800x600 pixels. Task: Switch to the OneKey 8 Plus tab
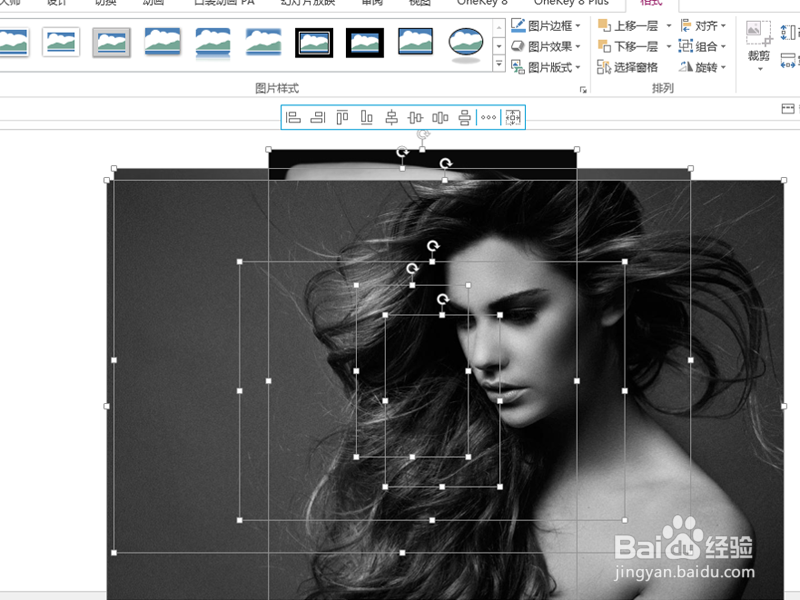click(x=571, y=3)
